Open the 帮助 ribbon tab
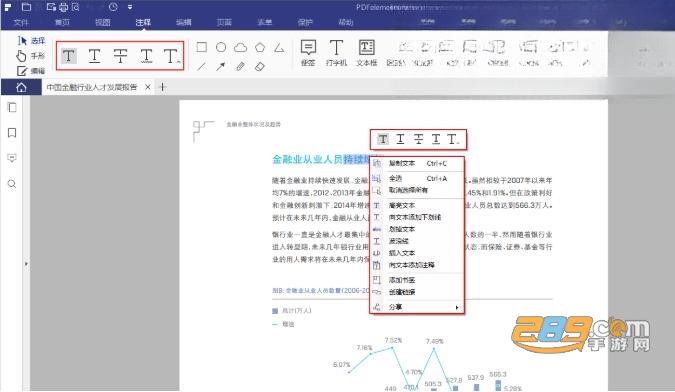 (x=345, y=22)
